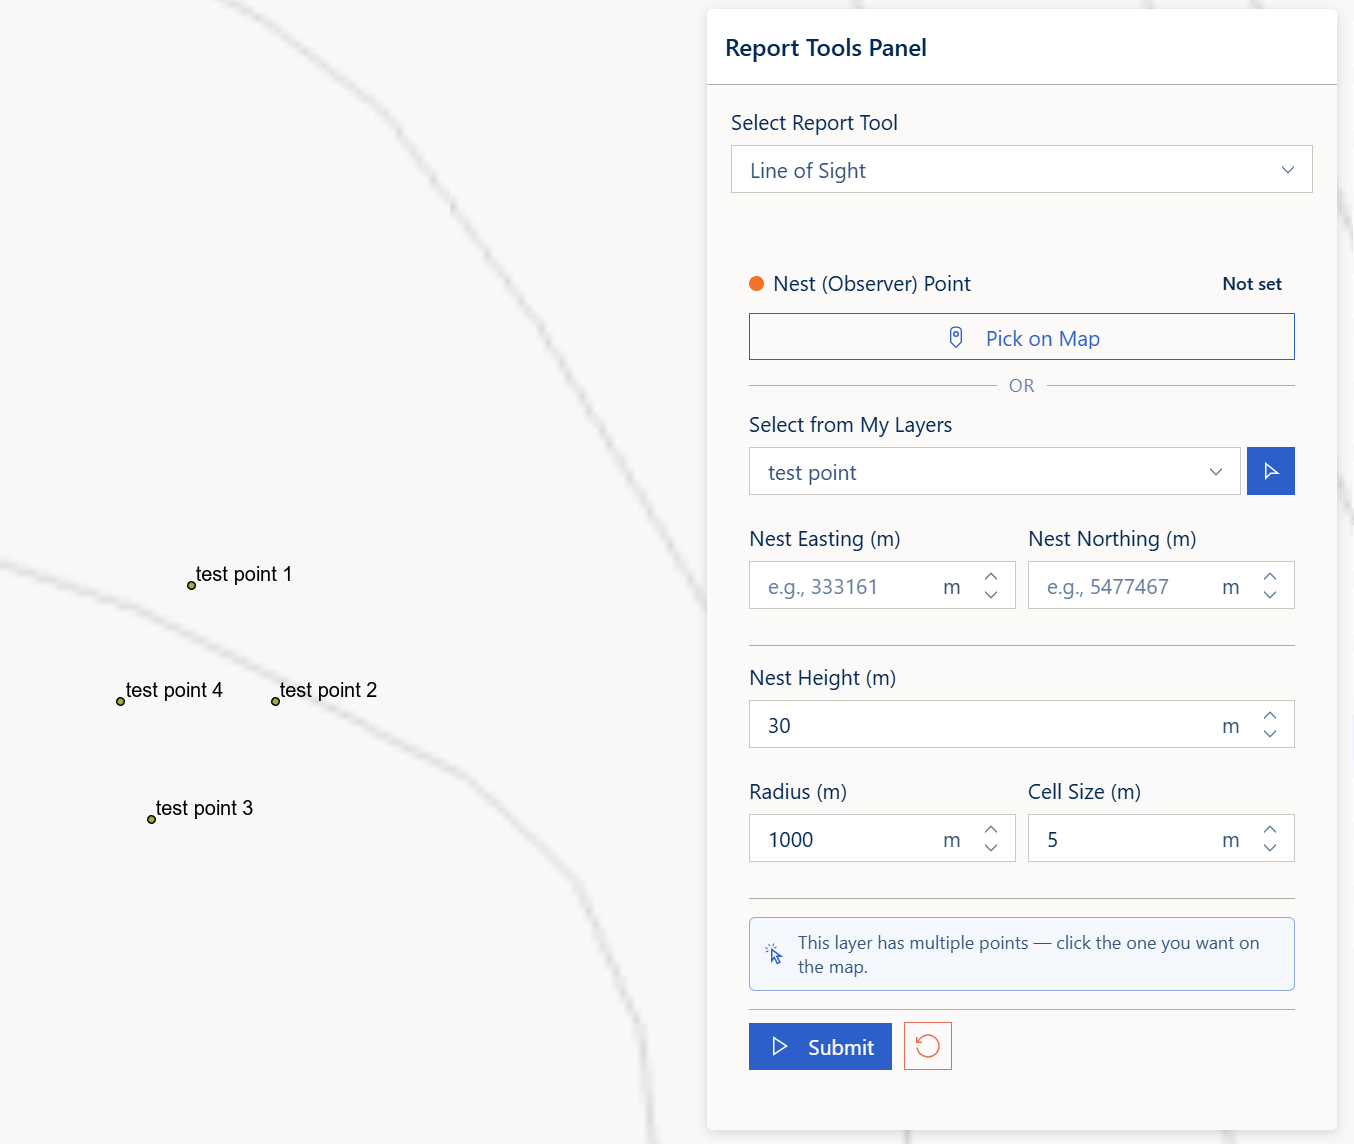Click the 'Not set' status text
1354x1144 pixels.
pyautogui.click(x=1252, y=284)
